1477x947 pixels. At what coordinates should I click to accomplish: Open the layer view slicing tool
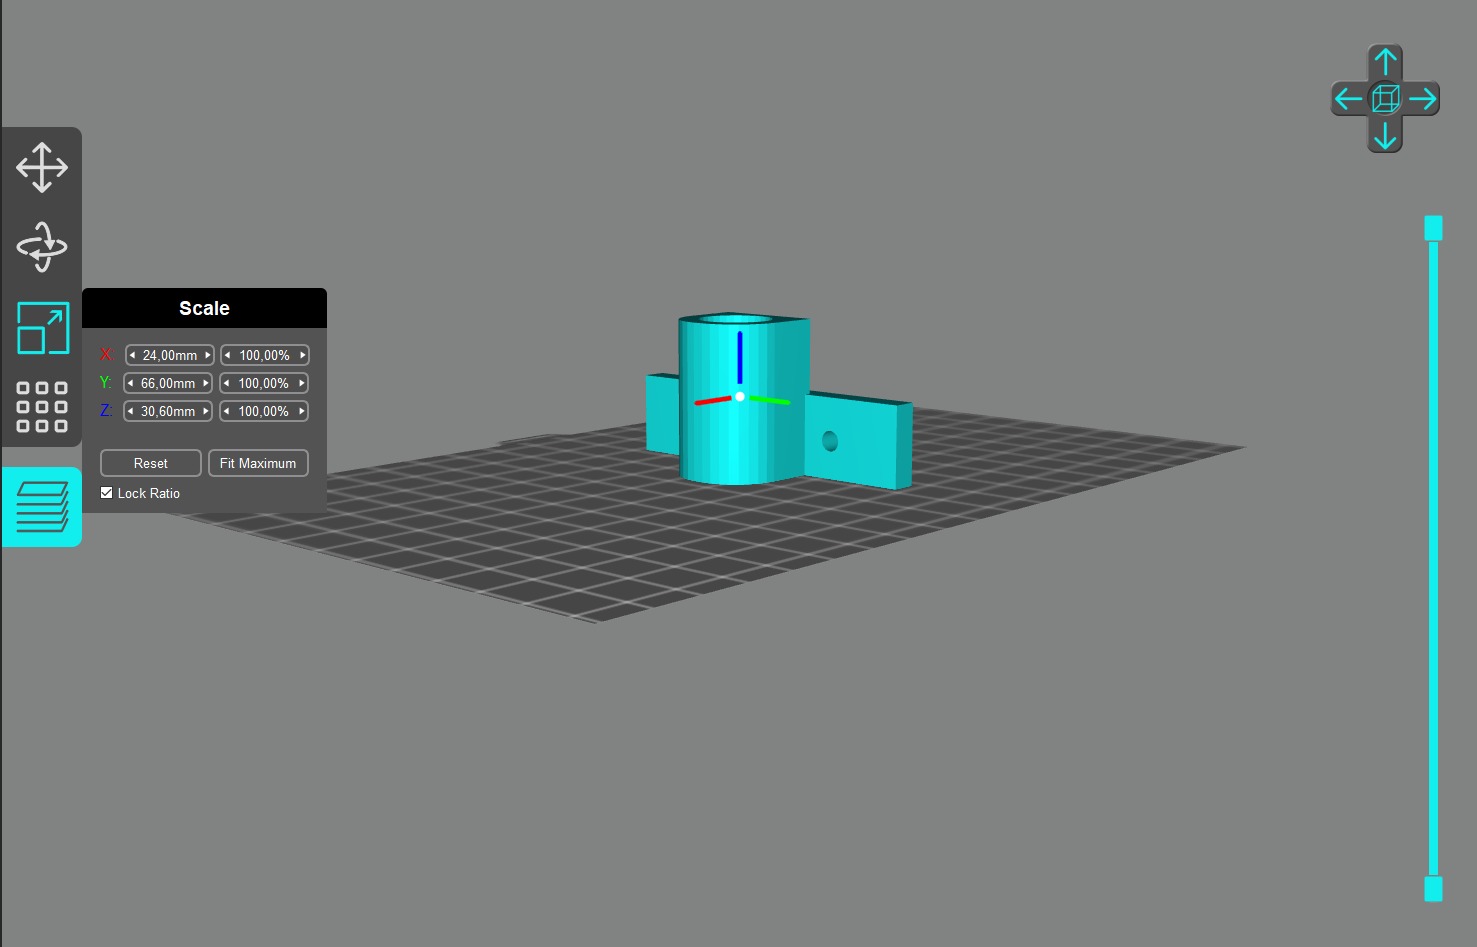click(42, 507)
